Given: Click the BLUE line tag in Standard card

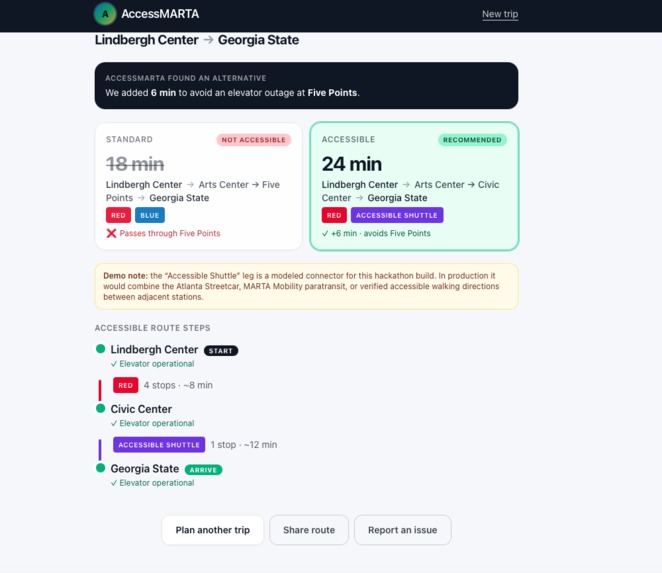Looking at the screenshot, I should (149, 215).
